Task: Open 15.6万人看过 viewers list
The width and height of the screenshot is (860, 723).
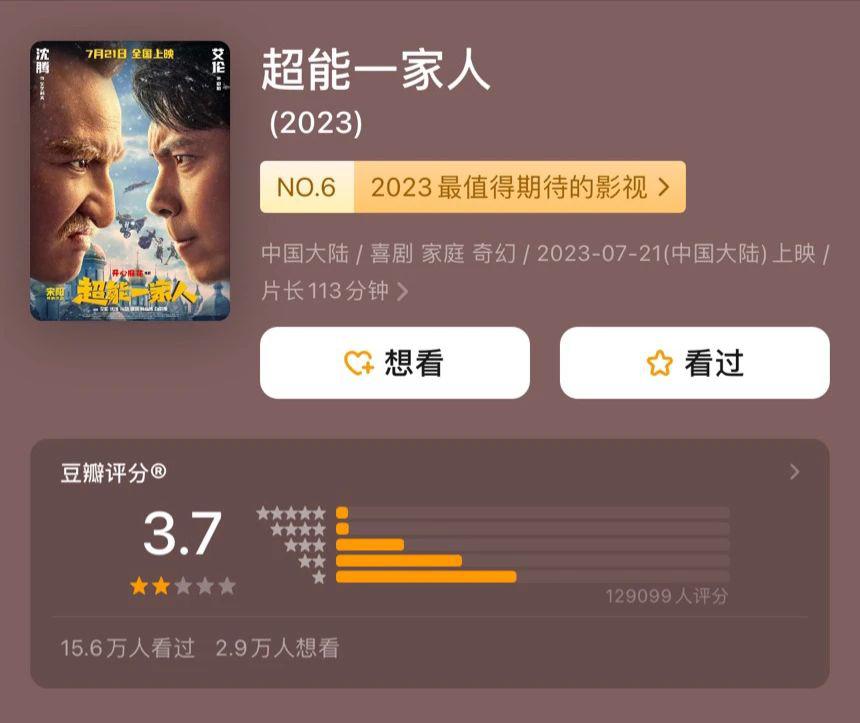Action: [x=127, y=648]
